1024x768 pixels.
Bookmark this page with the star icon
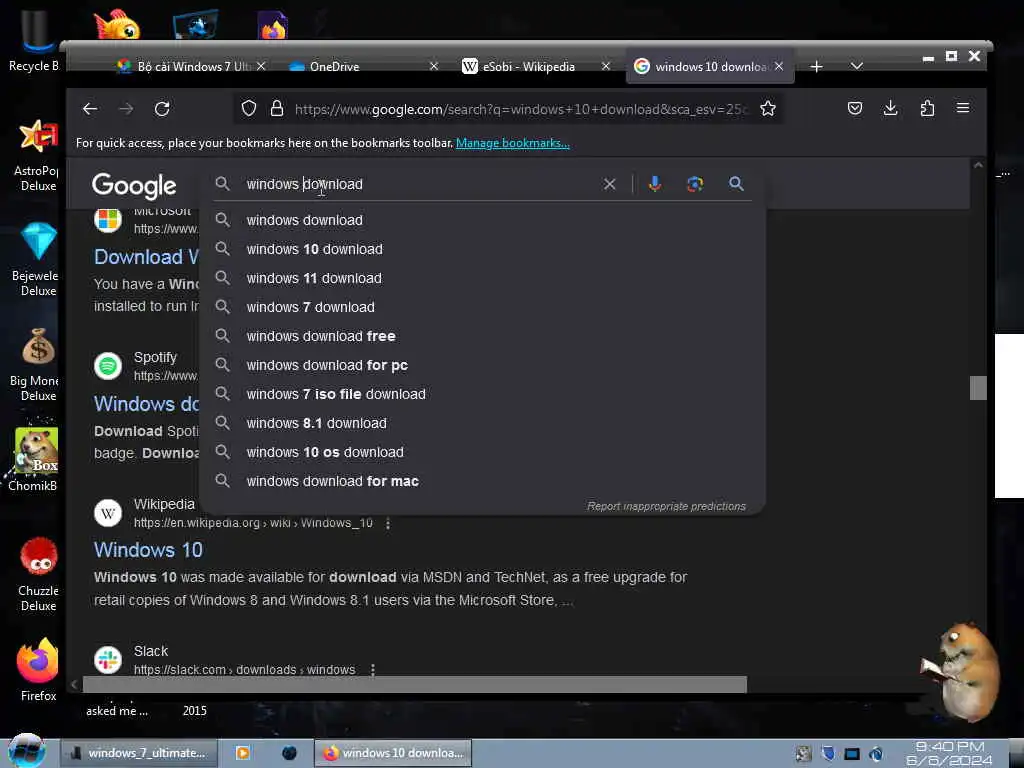pyautogui.click(x=768, y=108)
